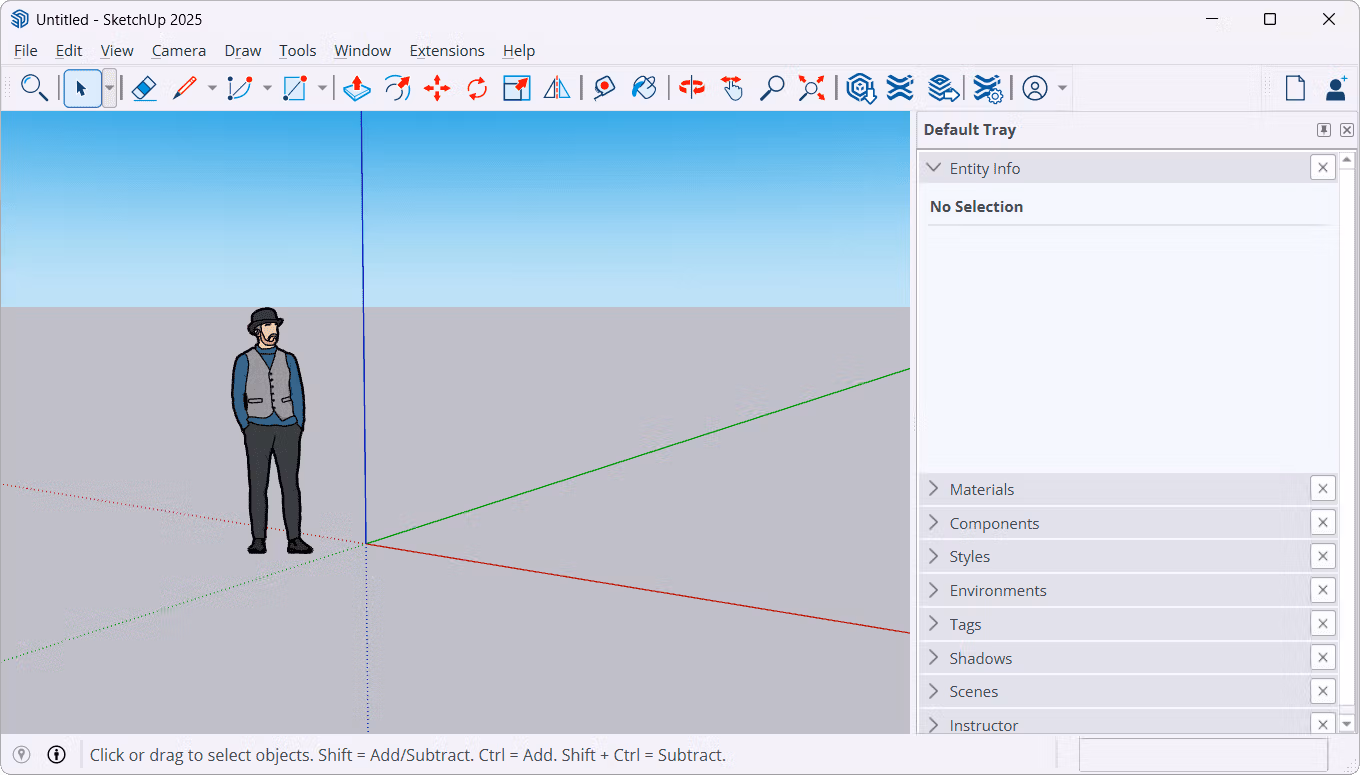
Task: Select the Rotate tool
Action: (477, 88)
